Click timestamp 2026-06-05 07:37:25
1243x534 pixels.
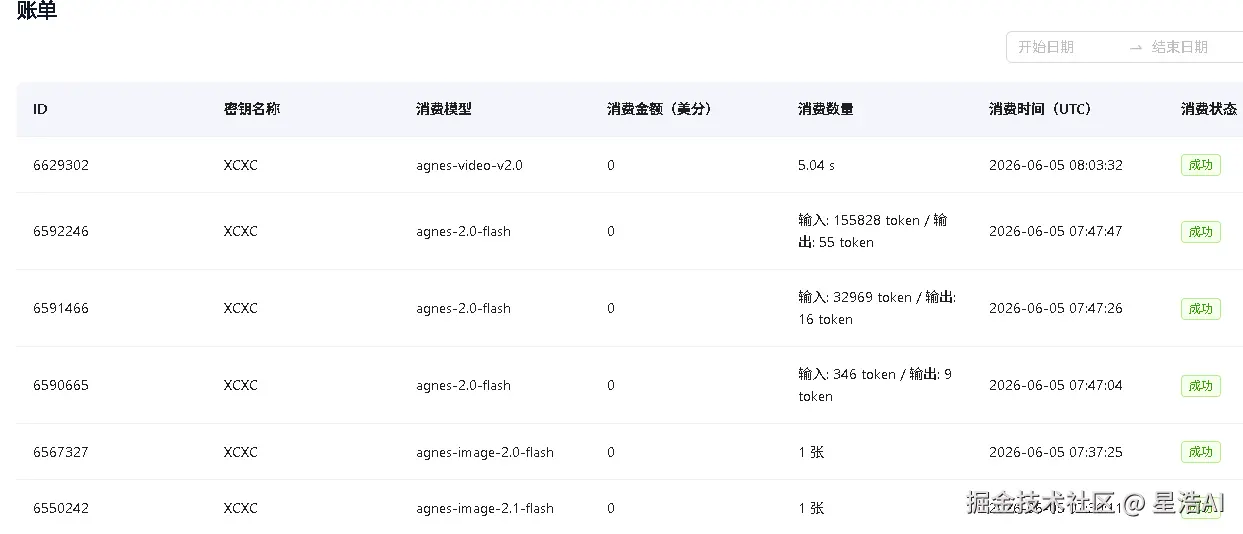(1055, 452)
